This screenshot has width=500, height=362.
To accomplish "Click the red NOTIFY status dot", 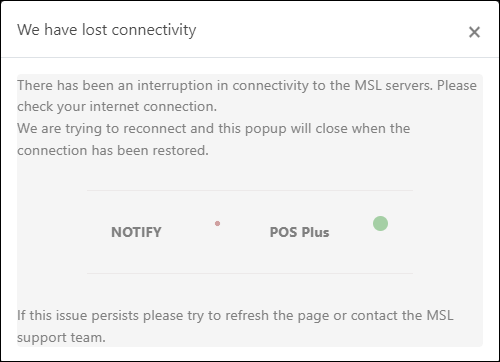I will 217,223.
